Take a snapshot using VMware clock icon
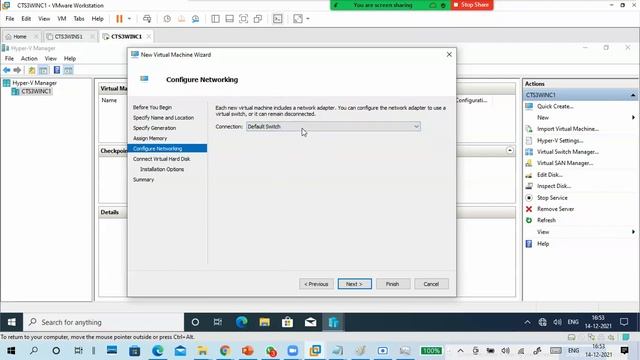This screenshot has width=640, height=360. [167, 19]
